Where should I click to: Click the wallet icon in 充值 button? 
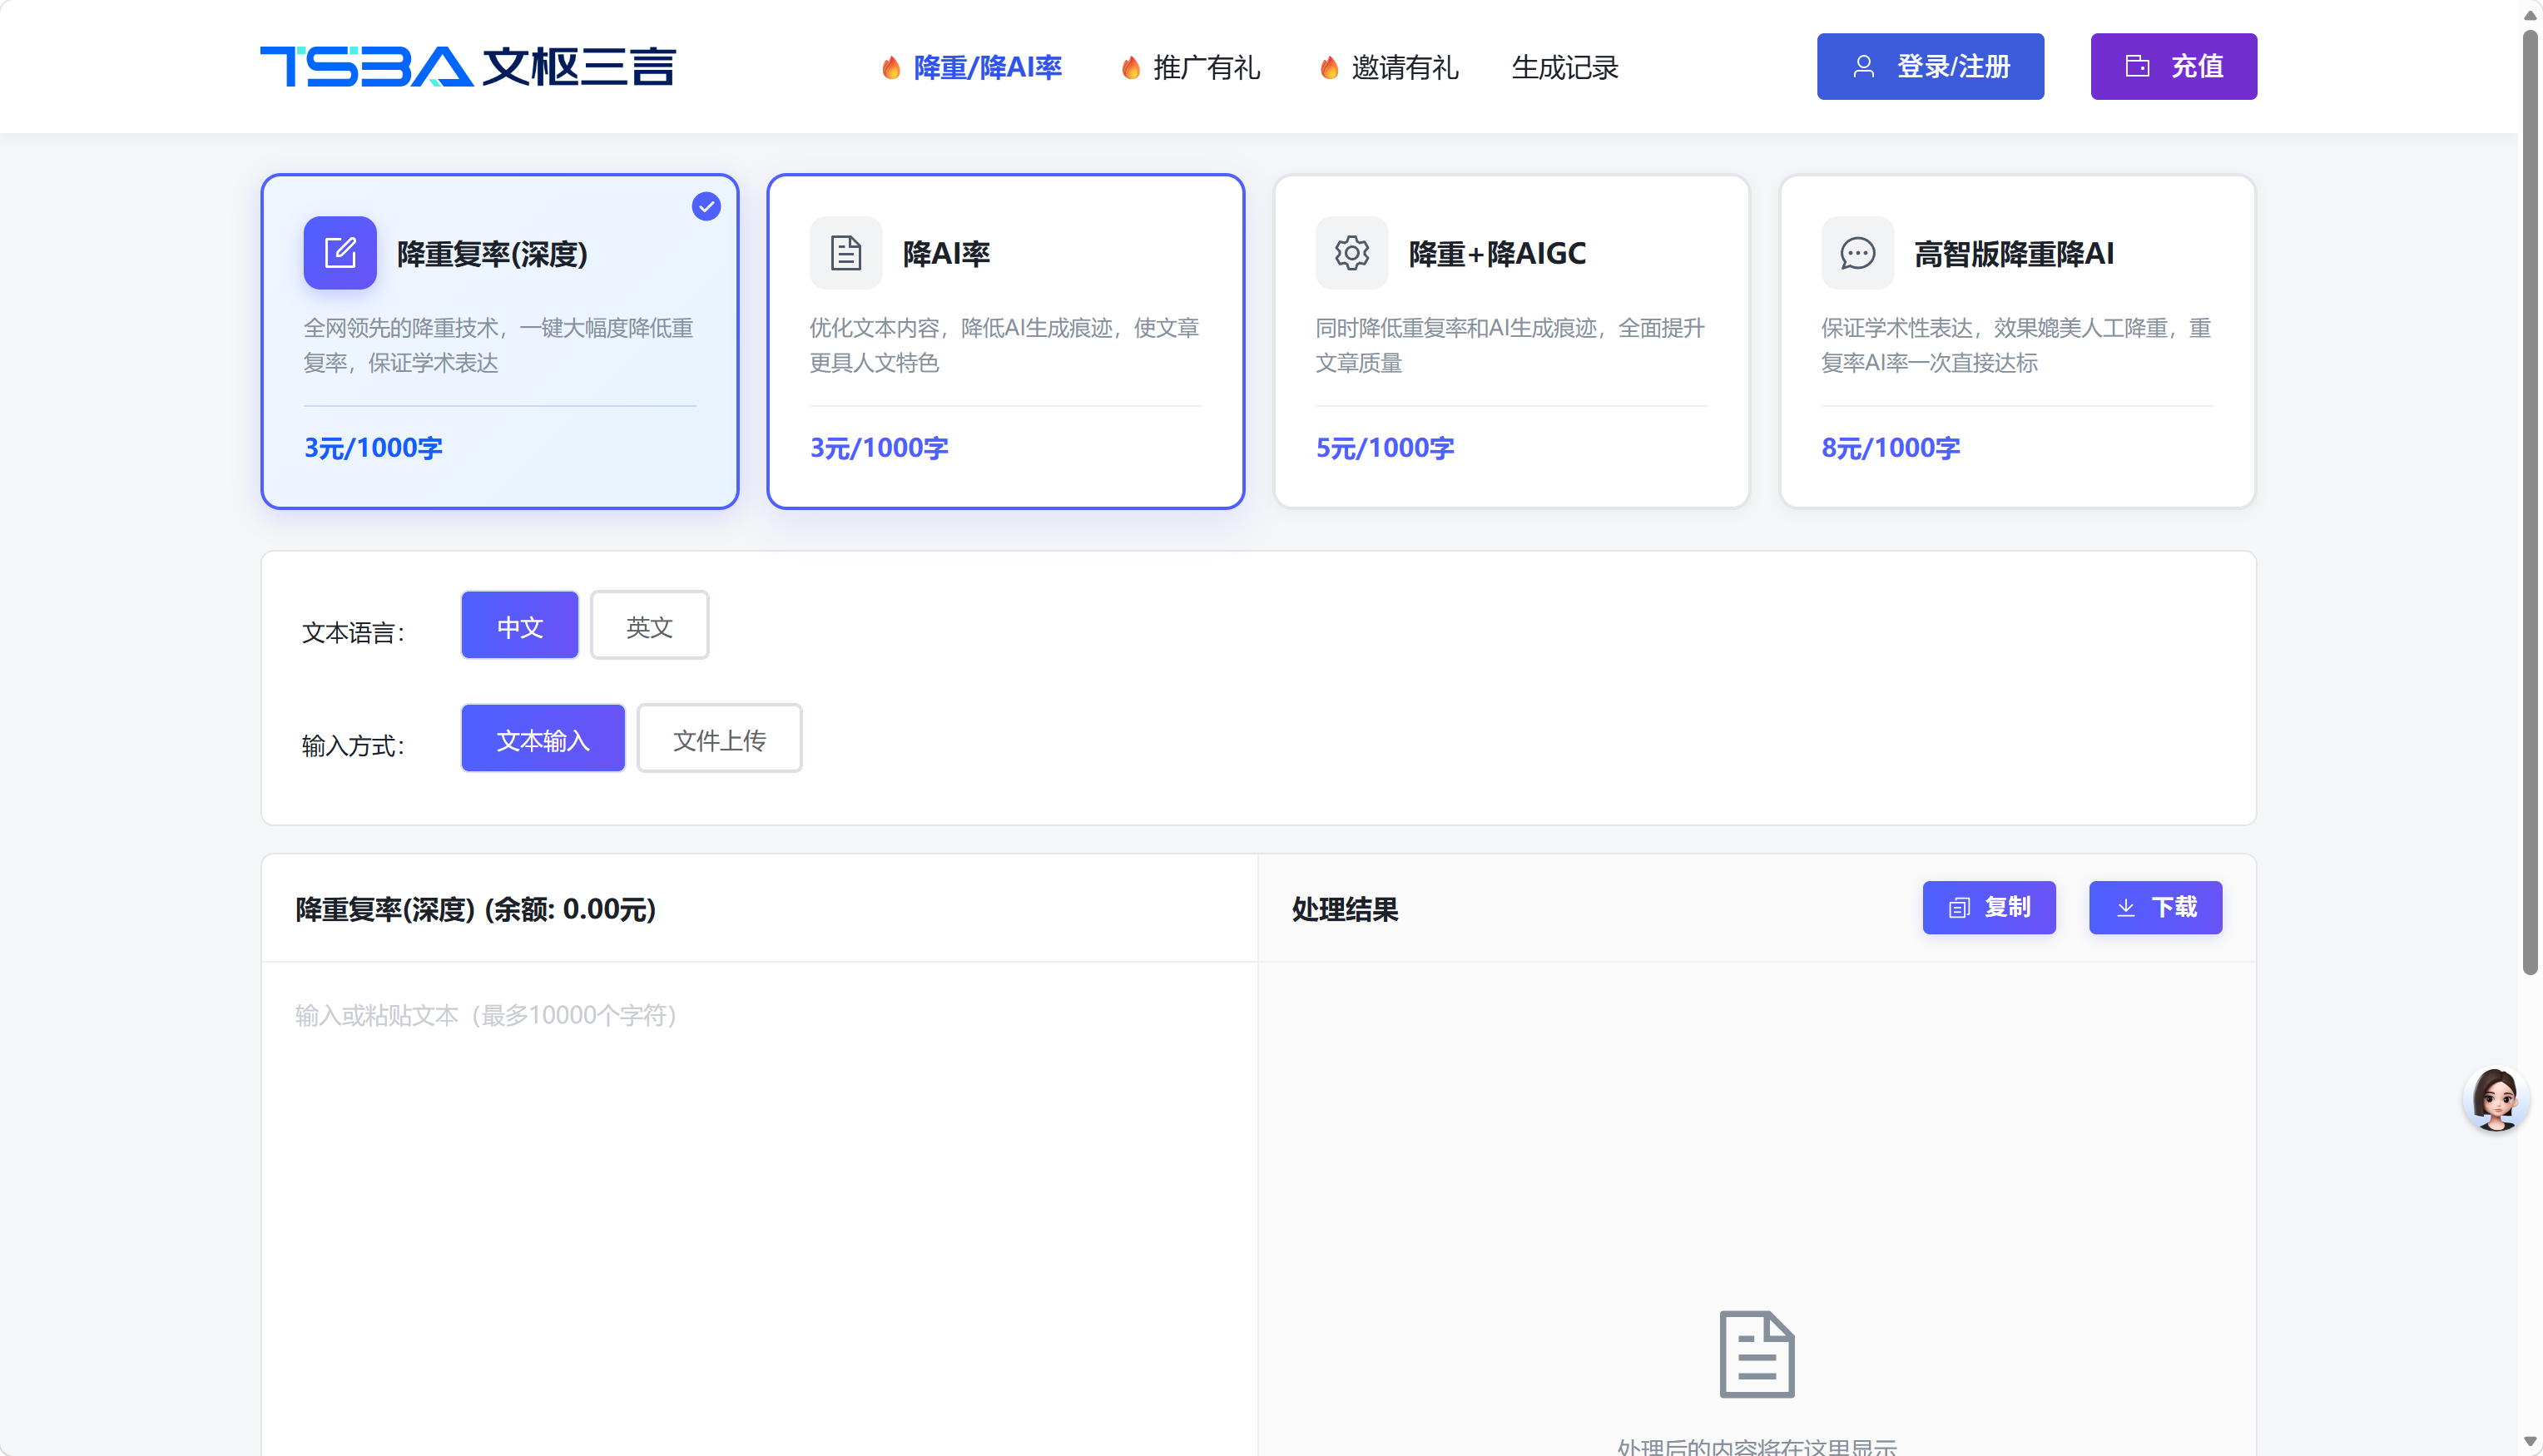(x=2137, y=66)
